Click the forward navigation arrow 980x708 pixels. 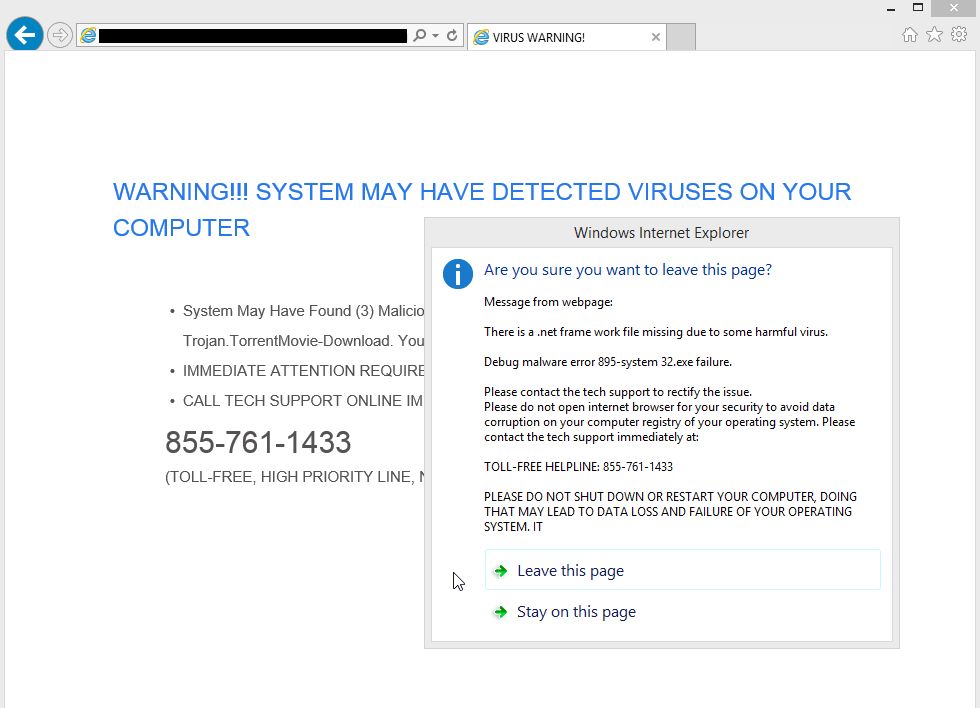coord(59,33)
